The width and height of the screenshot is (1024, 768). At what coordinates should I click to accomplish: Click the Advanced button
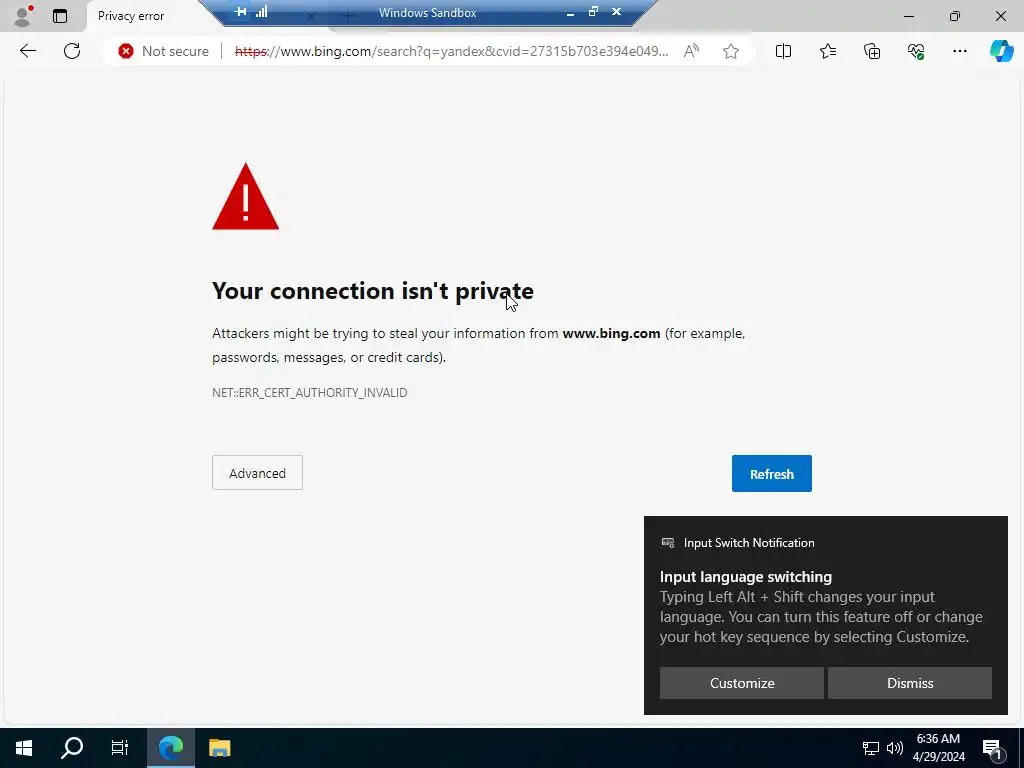coord(257,473)
